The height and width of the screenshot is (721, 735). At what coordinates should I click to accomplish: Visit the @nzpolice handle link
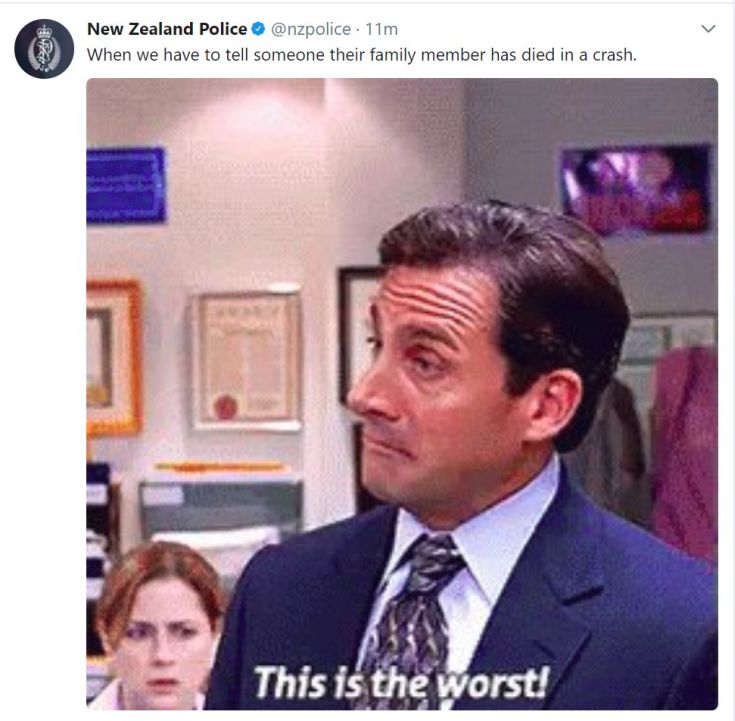tap(310, 29)
